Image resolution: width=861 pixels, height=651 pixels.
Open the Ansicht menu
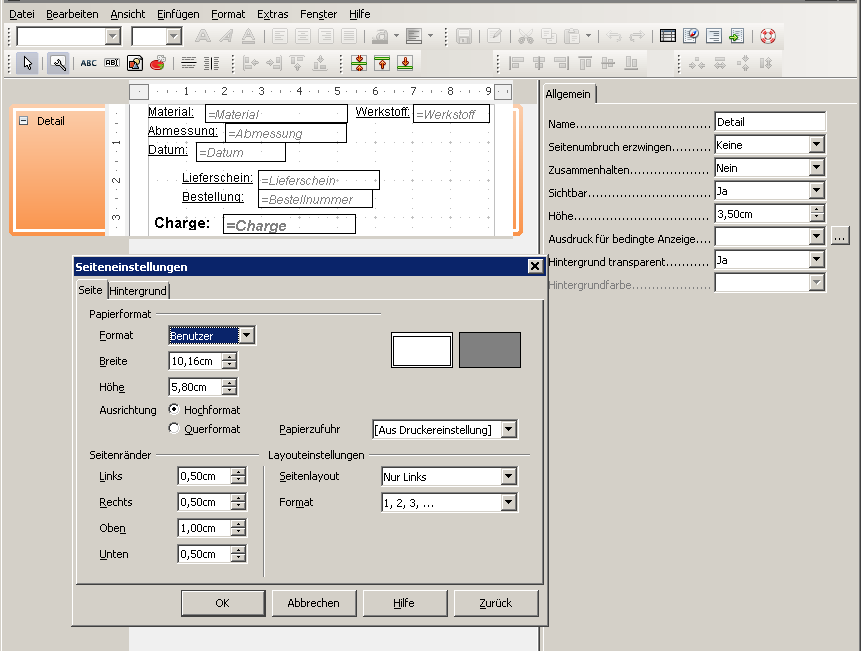(127, 14)
